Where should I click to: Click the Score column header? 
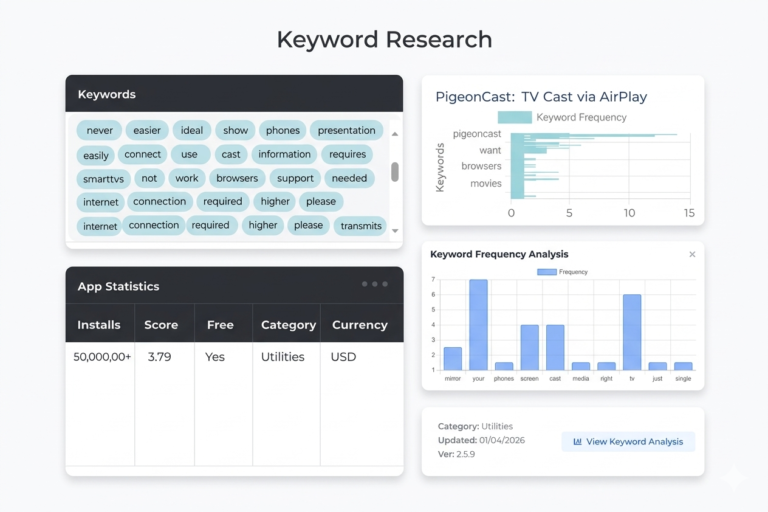coord(161,325)
